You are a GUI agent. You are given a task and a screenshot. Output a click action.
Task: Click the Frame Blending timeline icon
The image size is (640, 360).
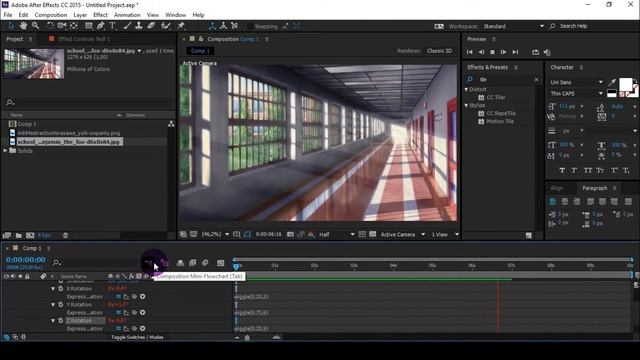pyautogui.click(x=193, y=263)
